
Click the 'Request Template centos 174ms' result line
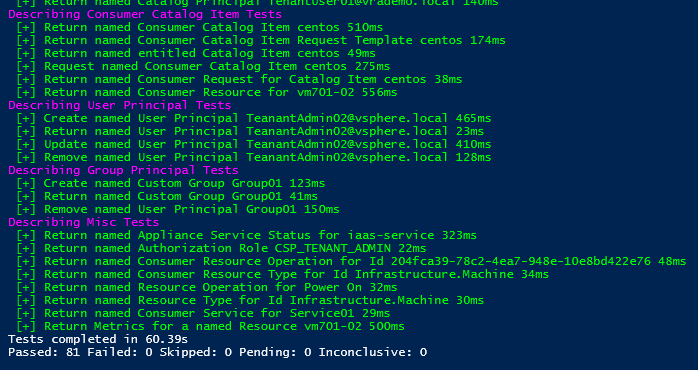[261, 41]
